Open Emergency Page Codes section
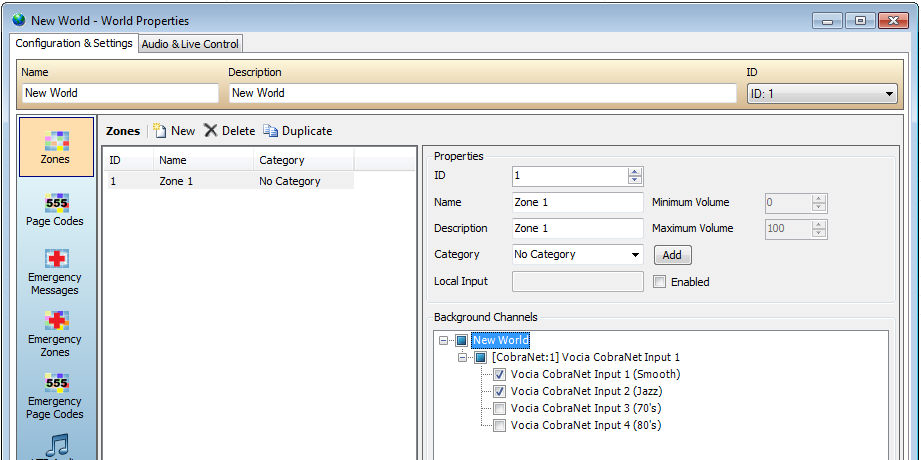Viewport: 921px width, 460px height. tap(55, 397)
